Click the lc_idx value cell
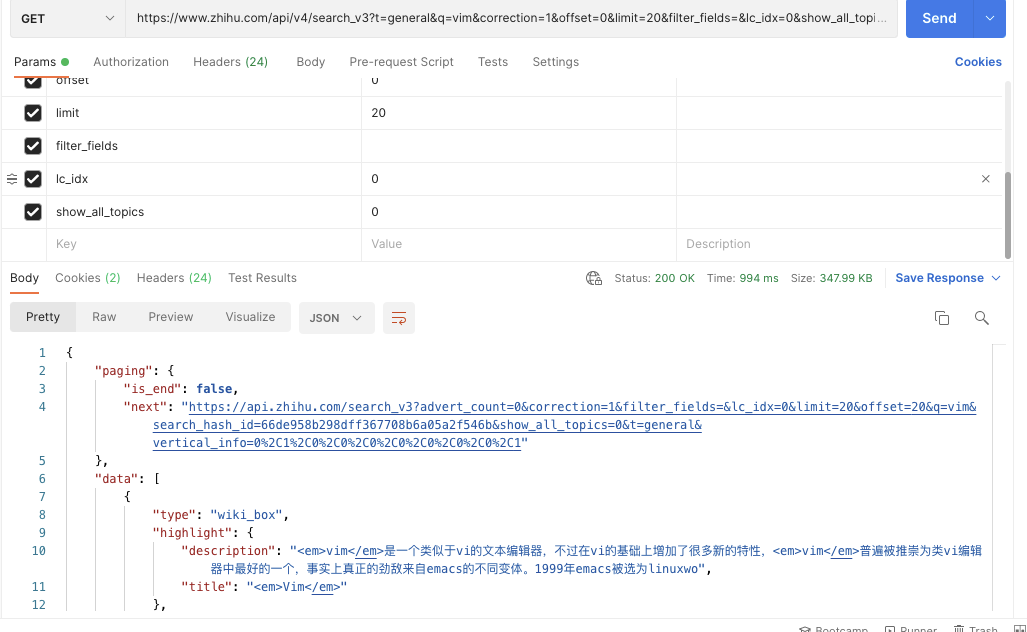The image size is (1027, 632). pos(519,179)
